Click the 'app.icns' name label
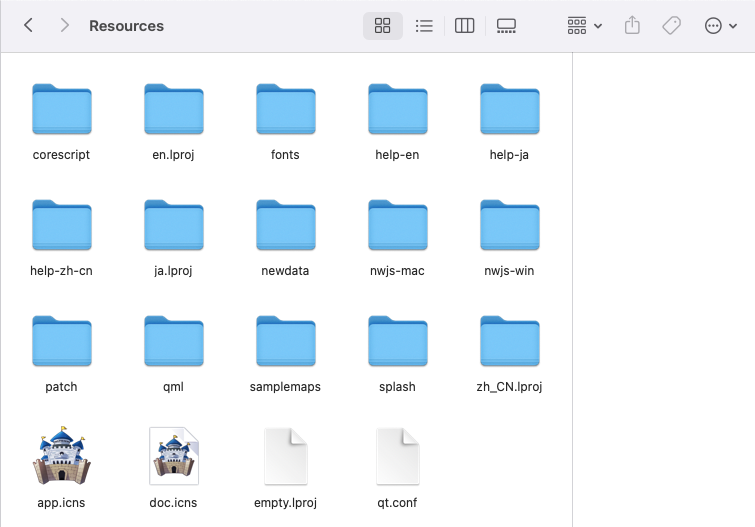This screenshot has height=527, width=755. click(61, 503)
